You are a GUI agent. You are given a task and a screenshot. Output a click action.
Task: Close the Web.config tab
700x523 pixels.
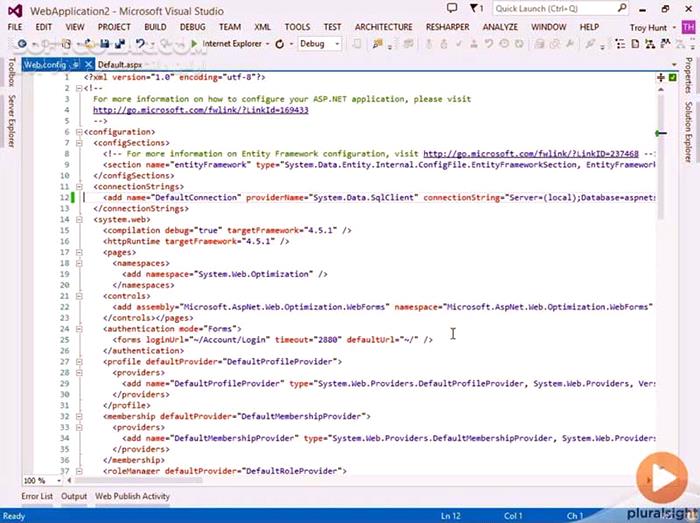click(x=88, y=65)
